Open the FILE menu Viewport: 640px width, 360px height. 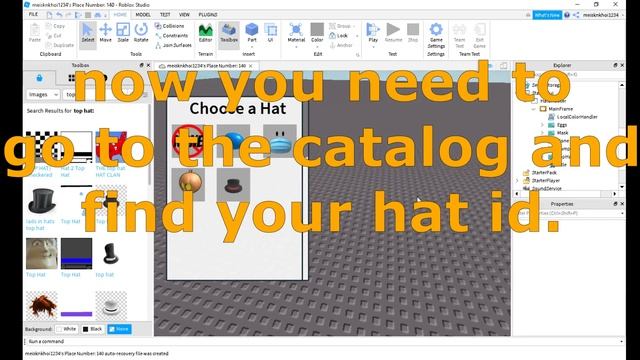(33, 14)
